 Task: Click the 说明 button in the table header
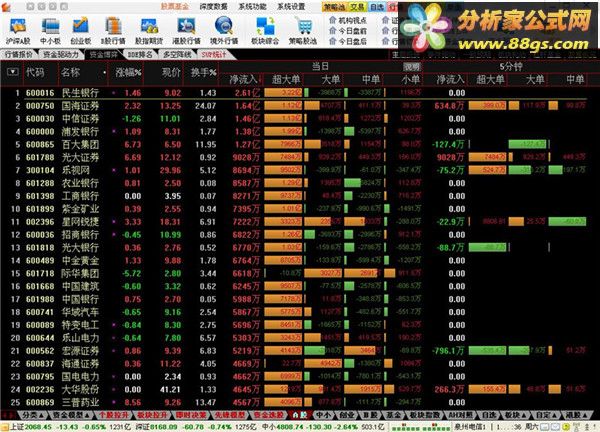412,67
